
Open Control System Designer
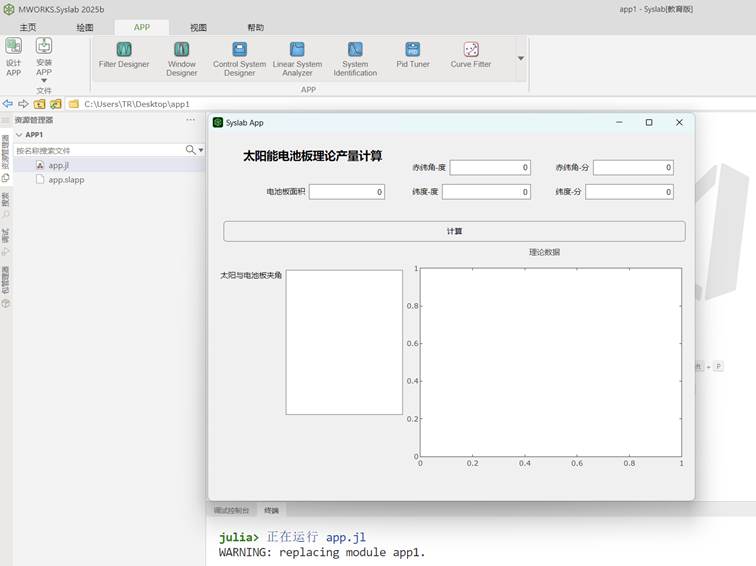[x=240, y=59]
